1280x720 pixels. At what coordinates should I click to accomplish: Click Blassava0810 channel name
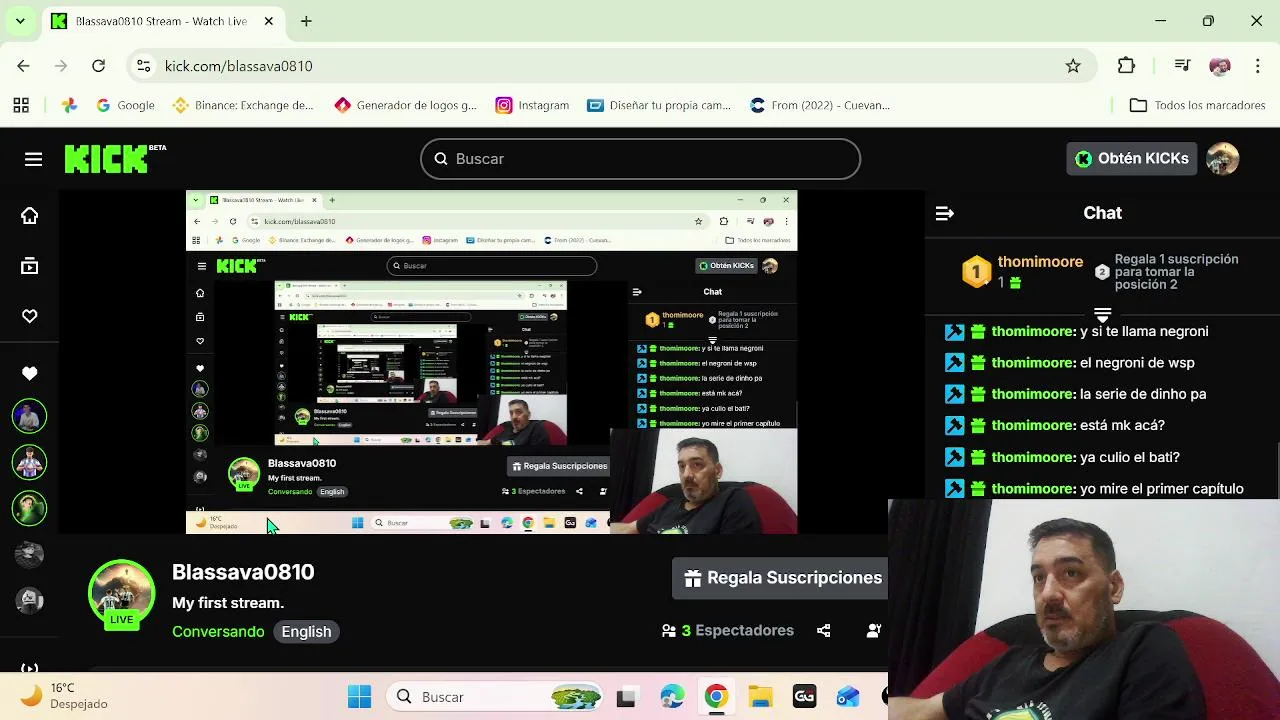243,572
